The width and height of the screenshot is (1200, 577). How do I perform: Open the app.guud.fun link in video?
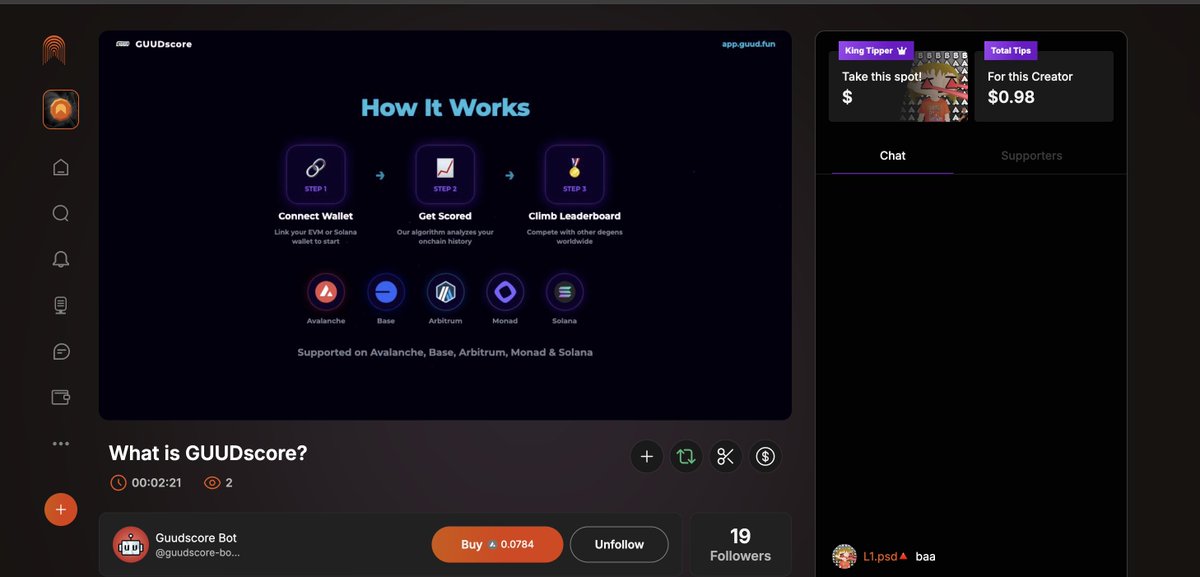click(x=748, y=44)
